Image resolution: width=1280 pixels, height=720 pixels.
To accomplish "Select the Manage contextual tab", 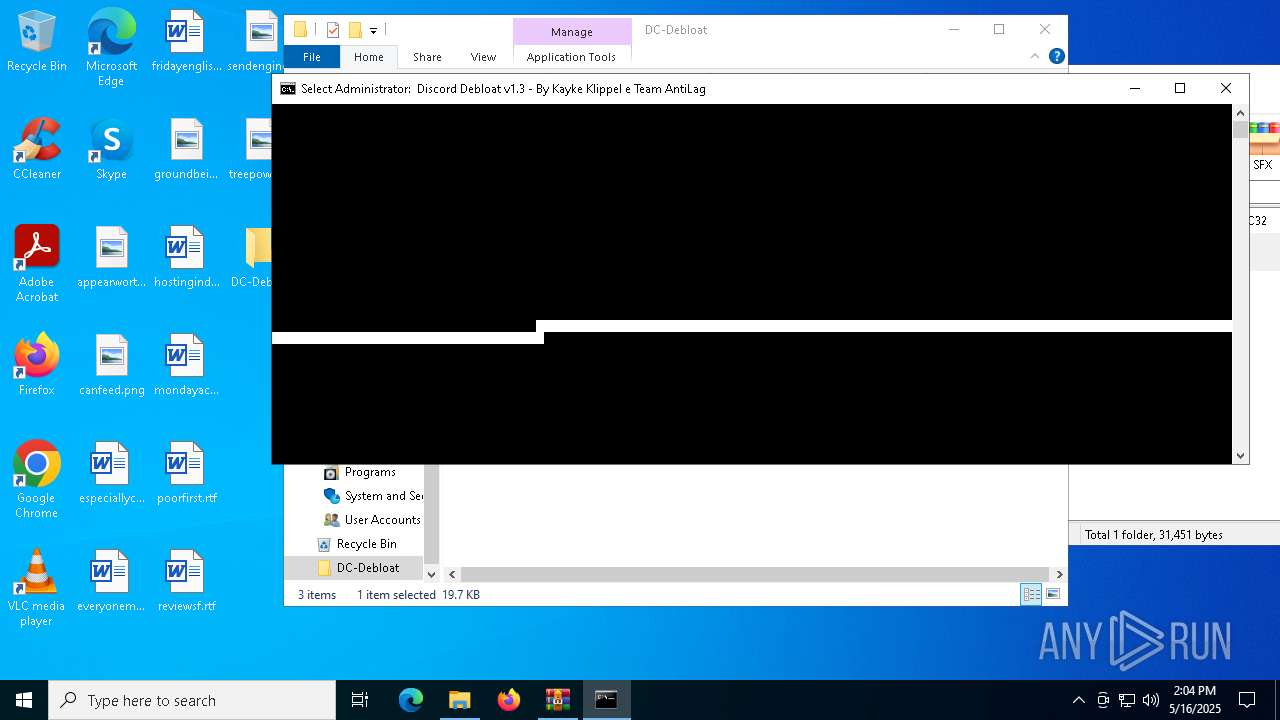I will (571, 32).
